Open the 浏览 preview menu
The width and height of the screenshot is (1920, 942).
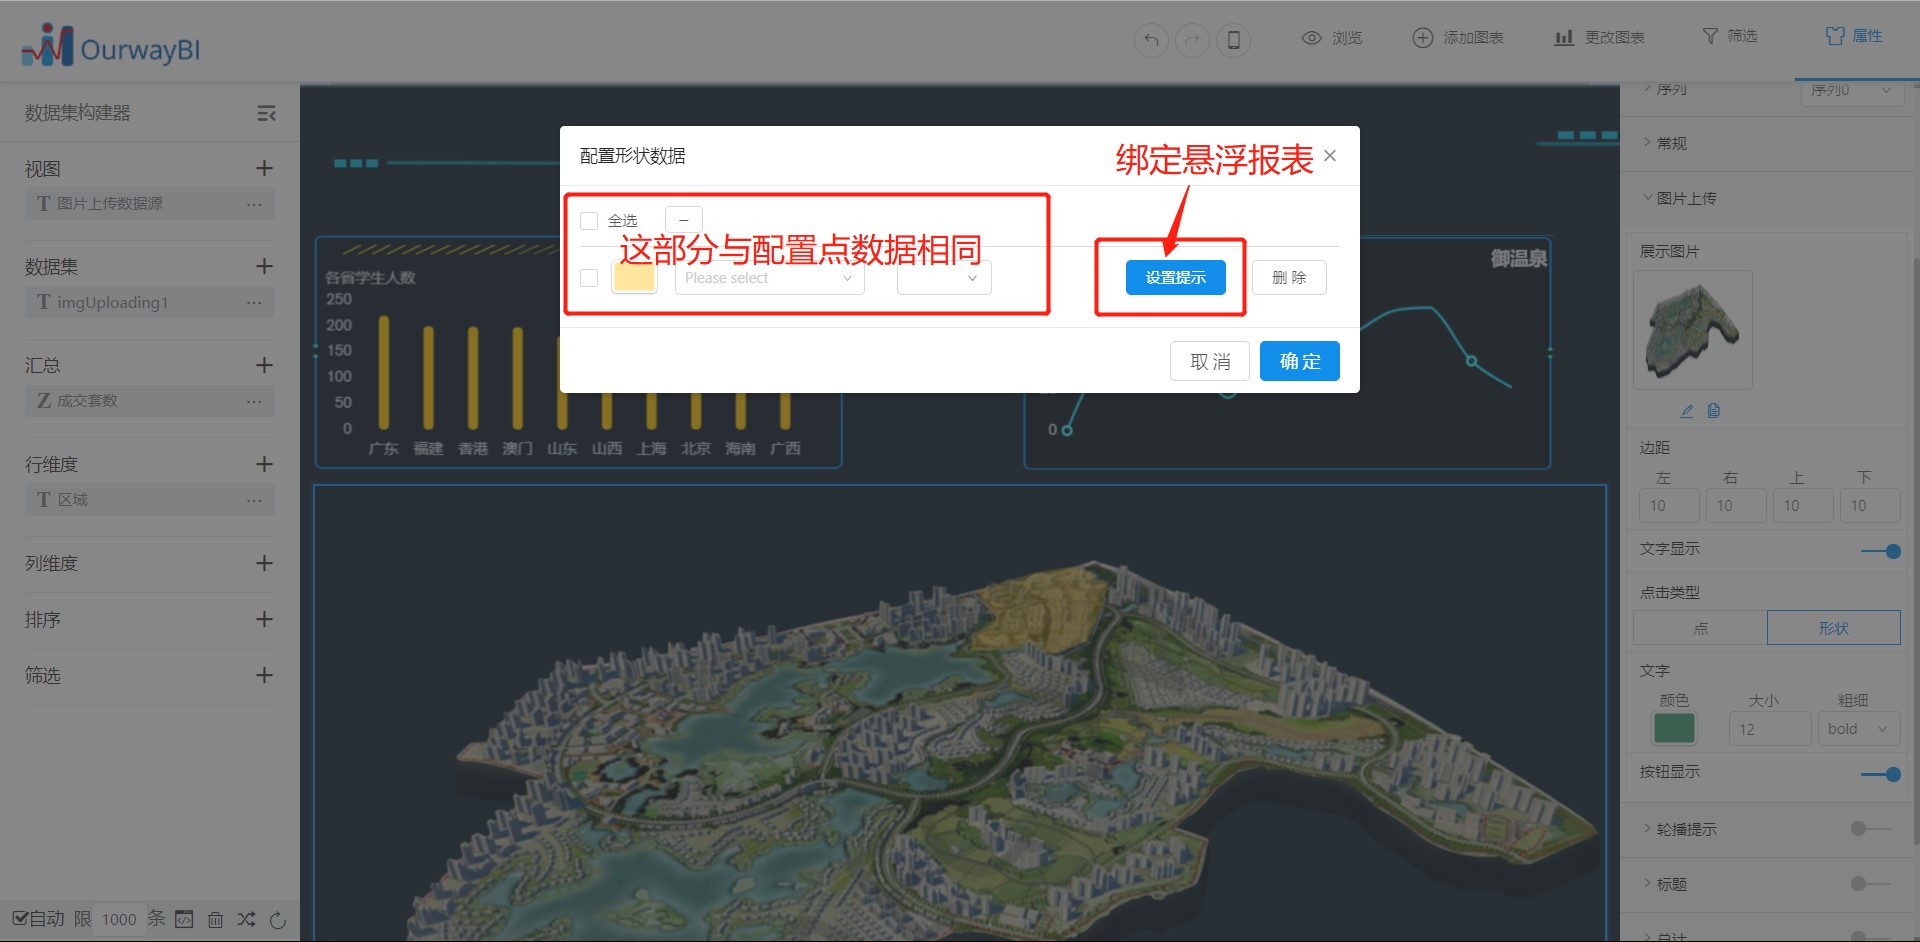[1332, 38]
